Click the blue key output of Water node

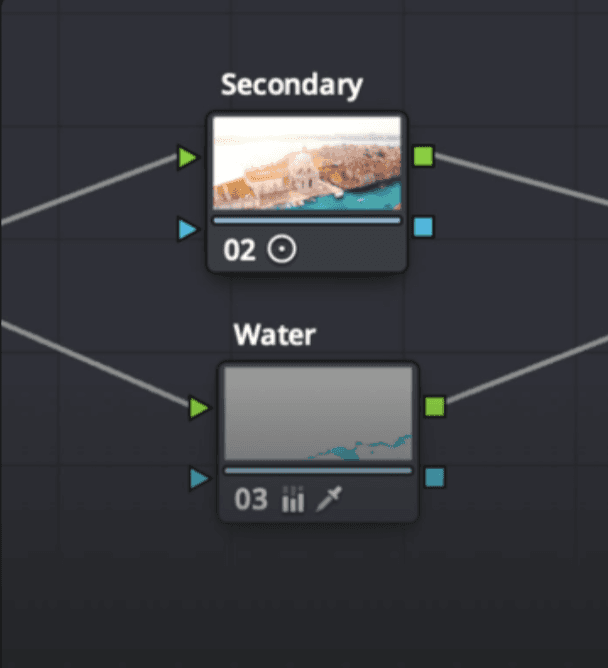click(x=435, y=477)
